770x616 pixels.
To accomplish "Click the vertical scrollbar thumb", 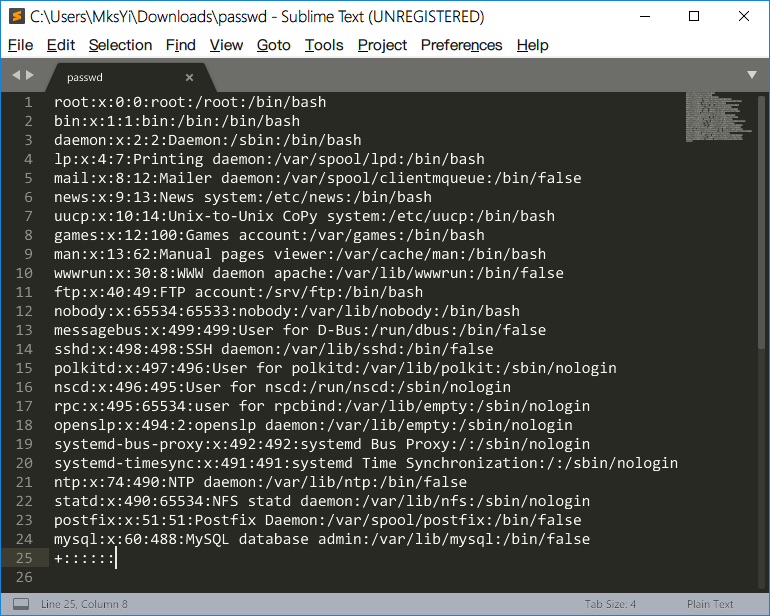I will tap(761, 222).
